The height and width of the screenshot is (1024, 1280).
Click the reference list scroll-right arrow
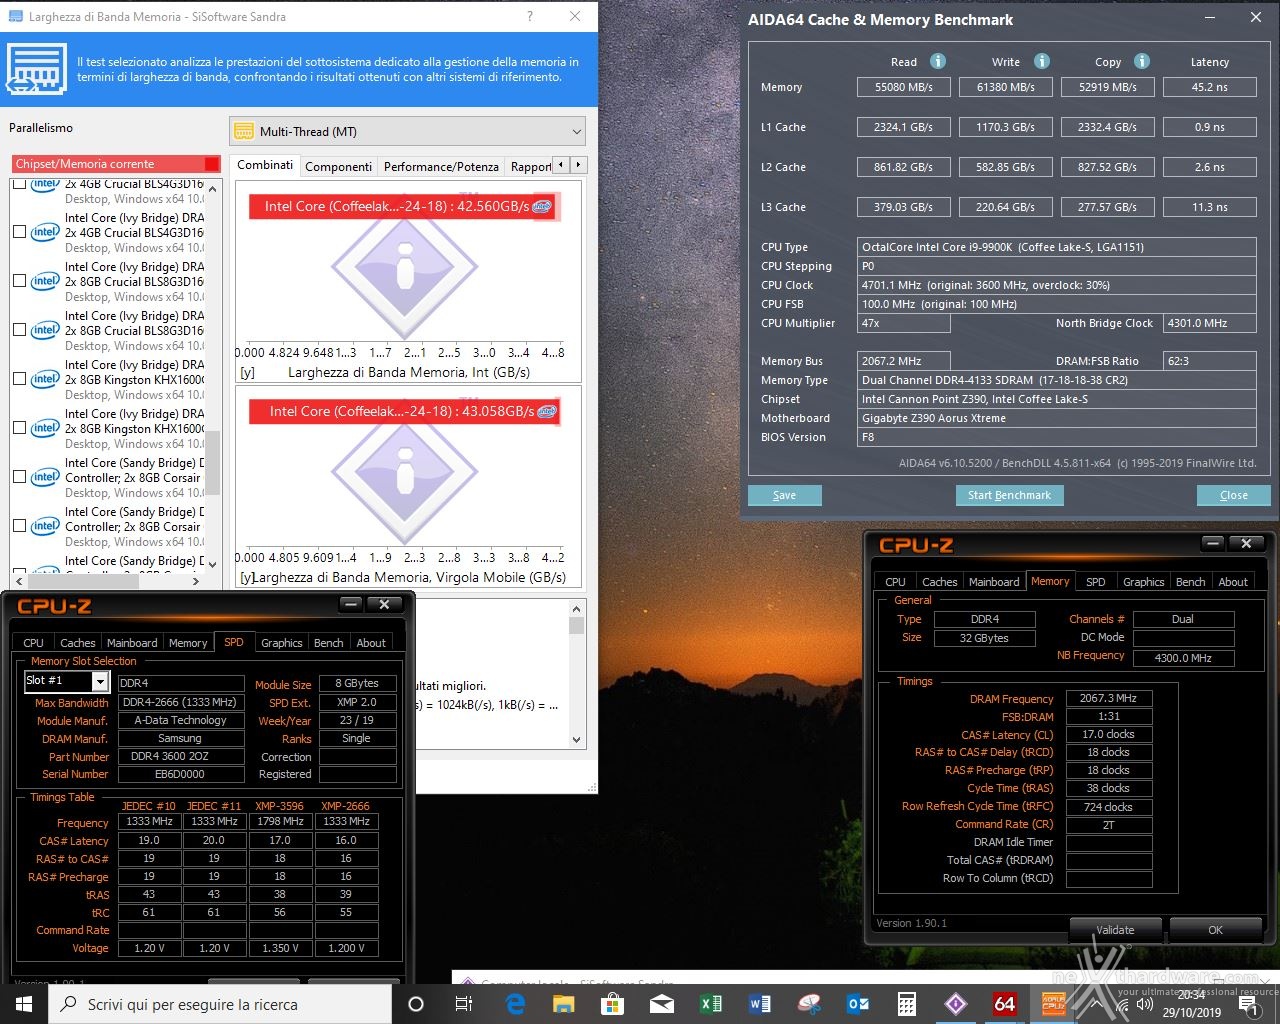pyautogui.click(x=196, y=580)
